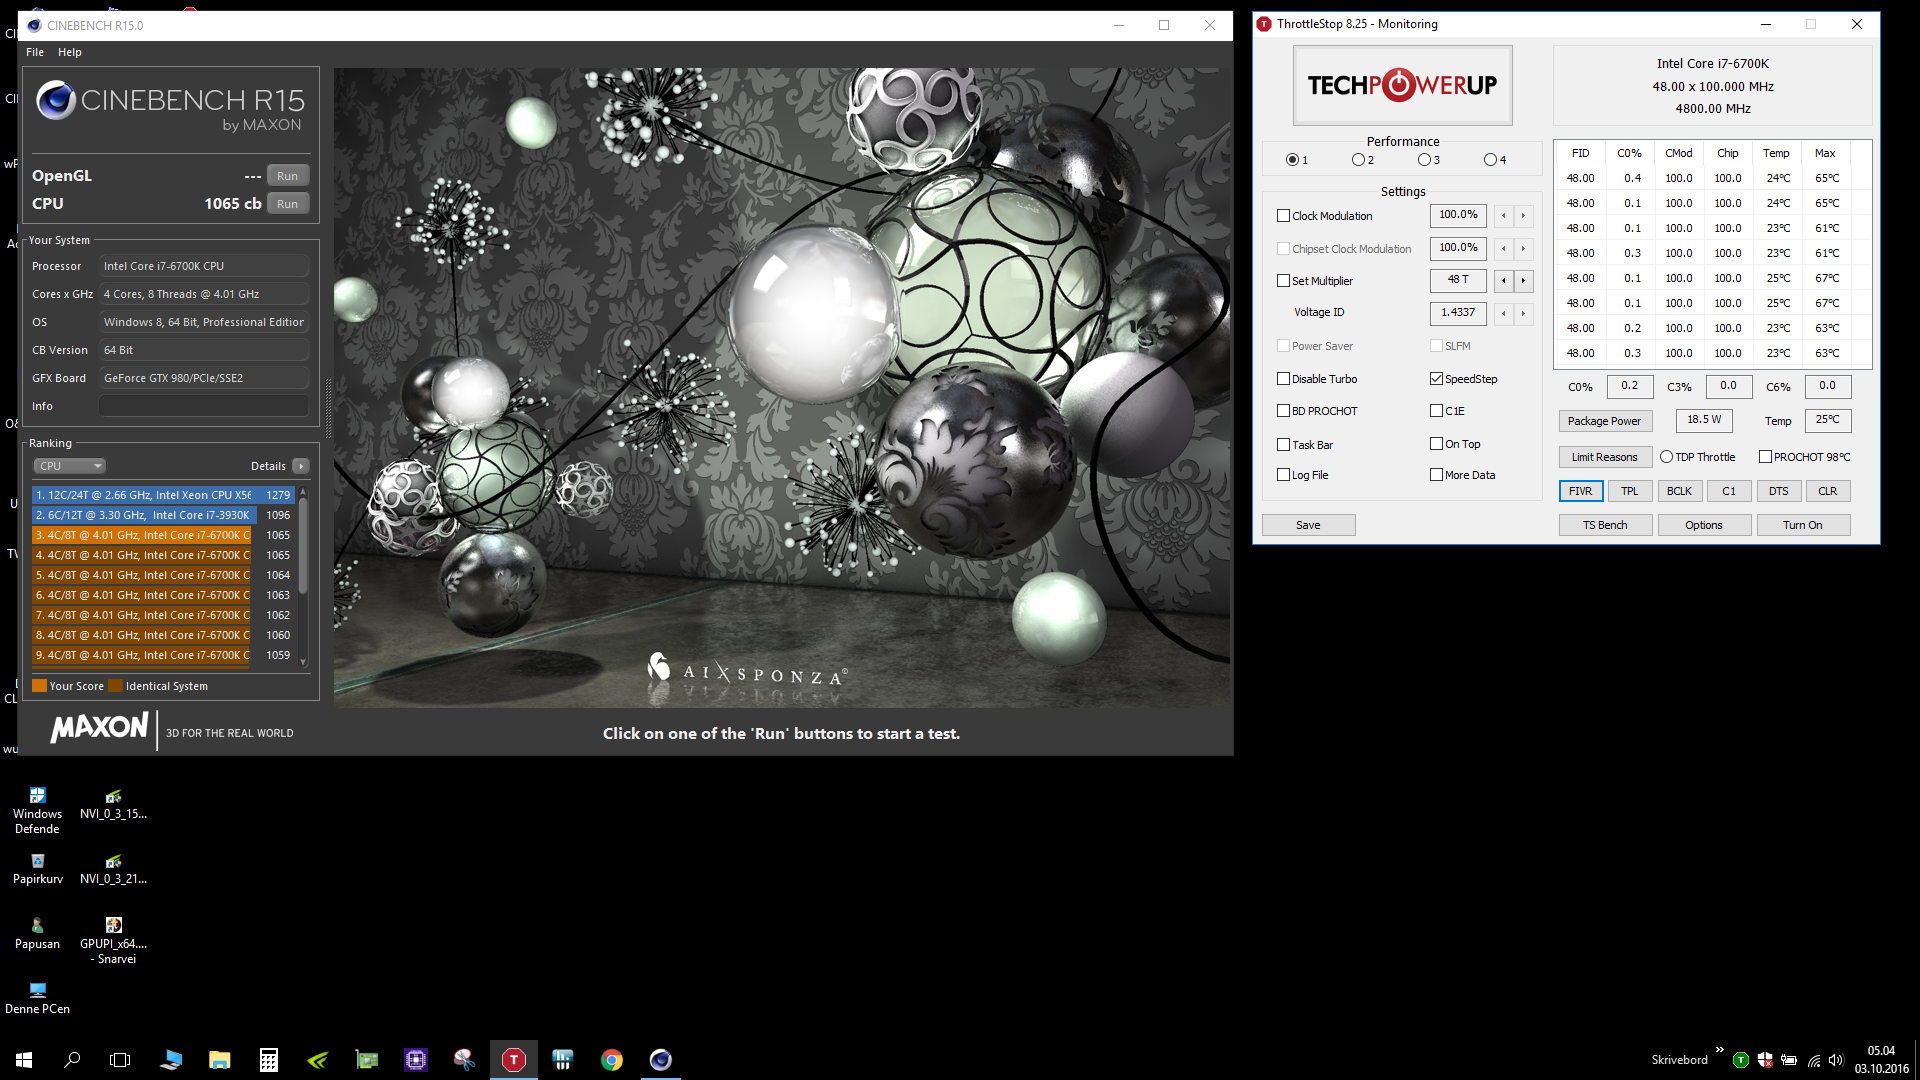Image resolution: width=1920 pixels, height=1080 pixels.
Task: Increase Set Multiplier with right arrow
Action: [1523, 281]
